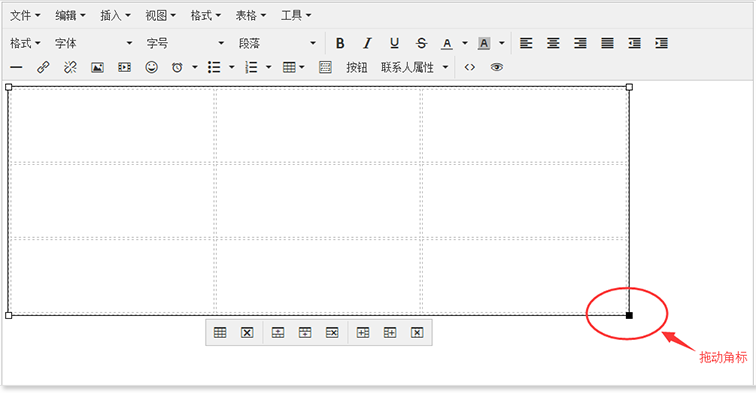Viewport: 756px width, 393px height.
Task: Toggle strikethrough formatting
Action: tap(421, 43)
